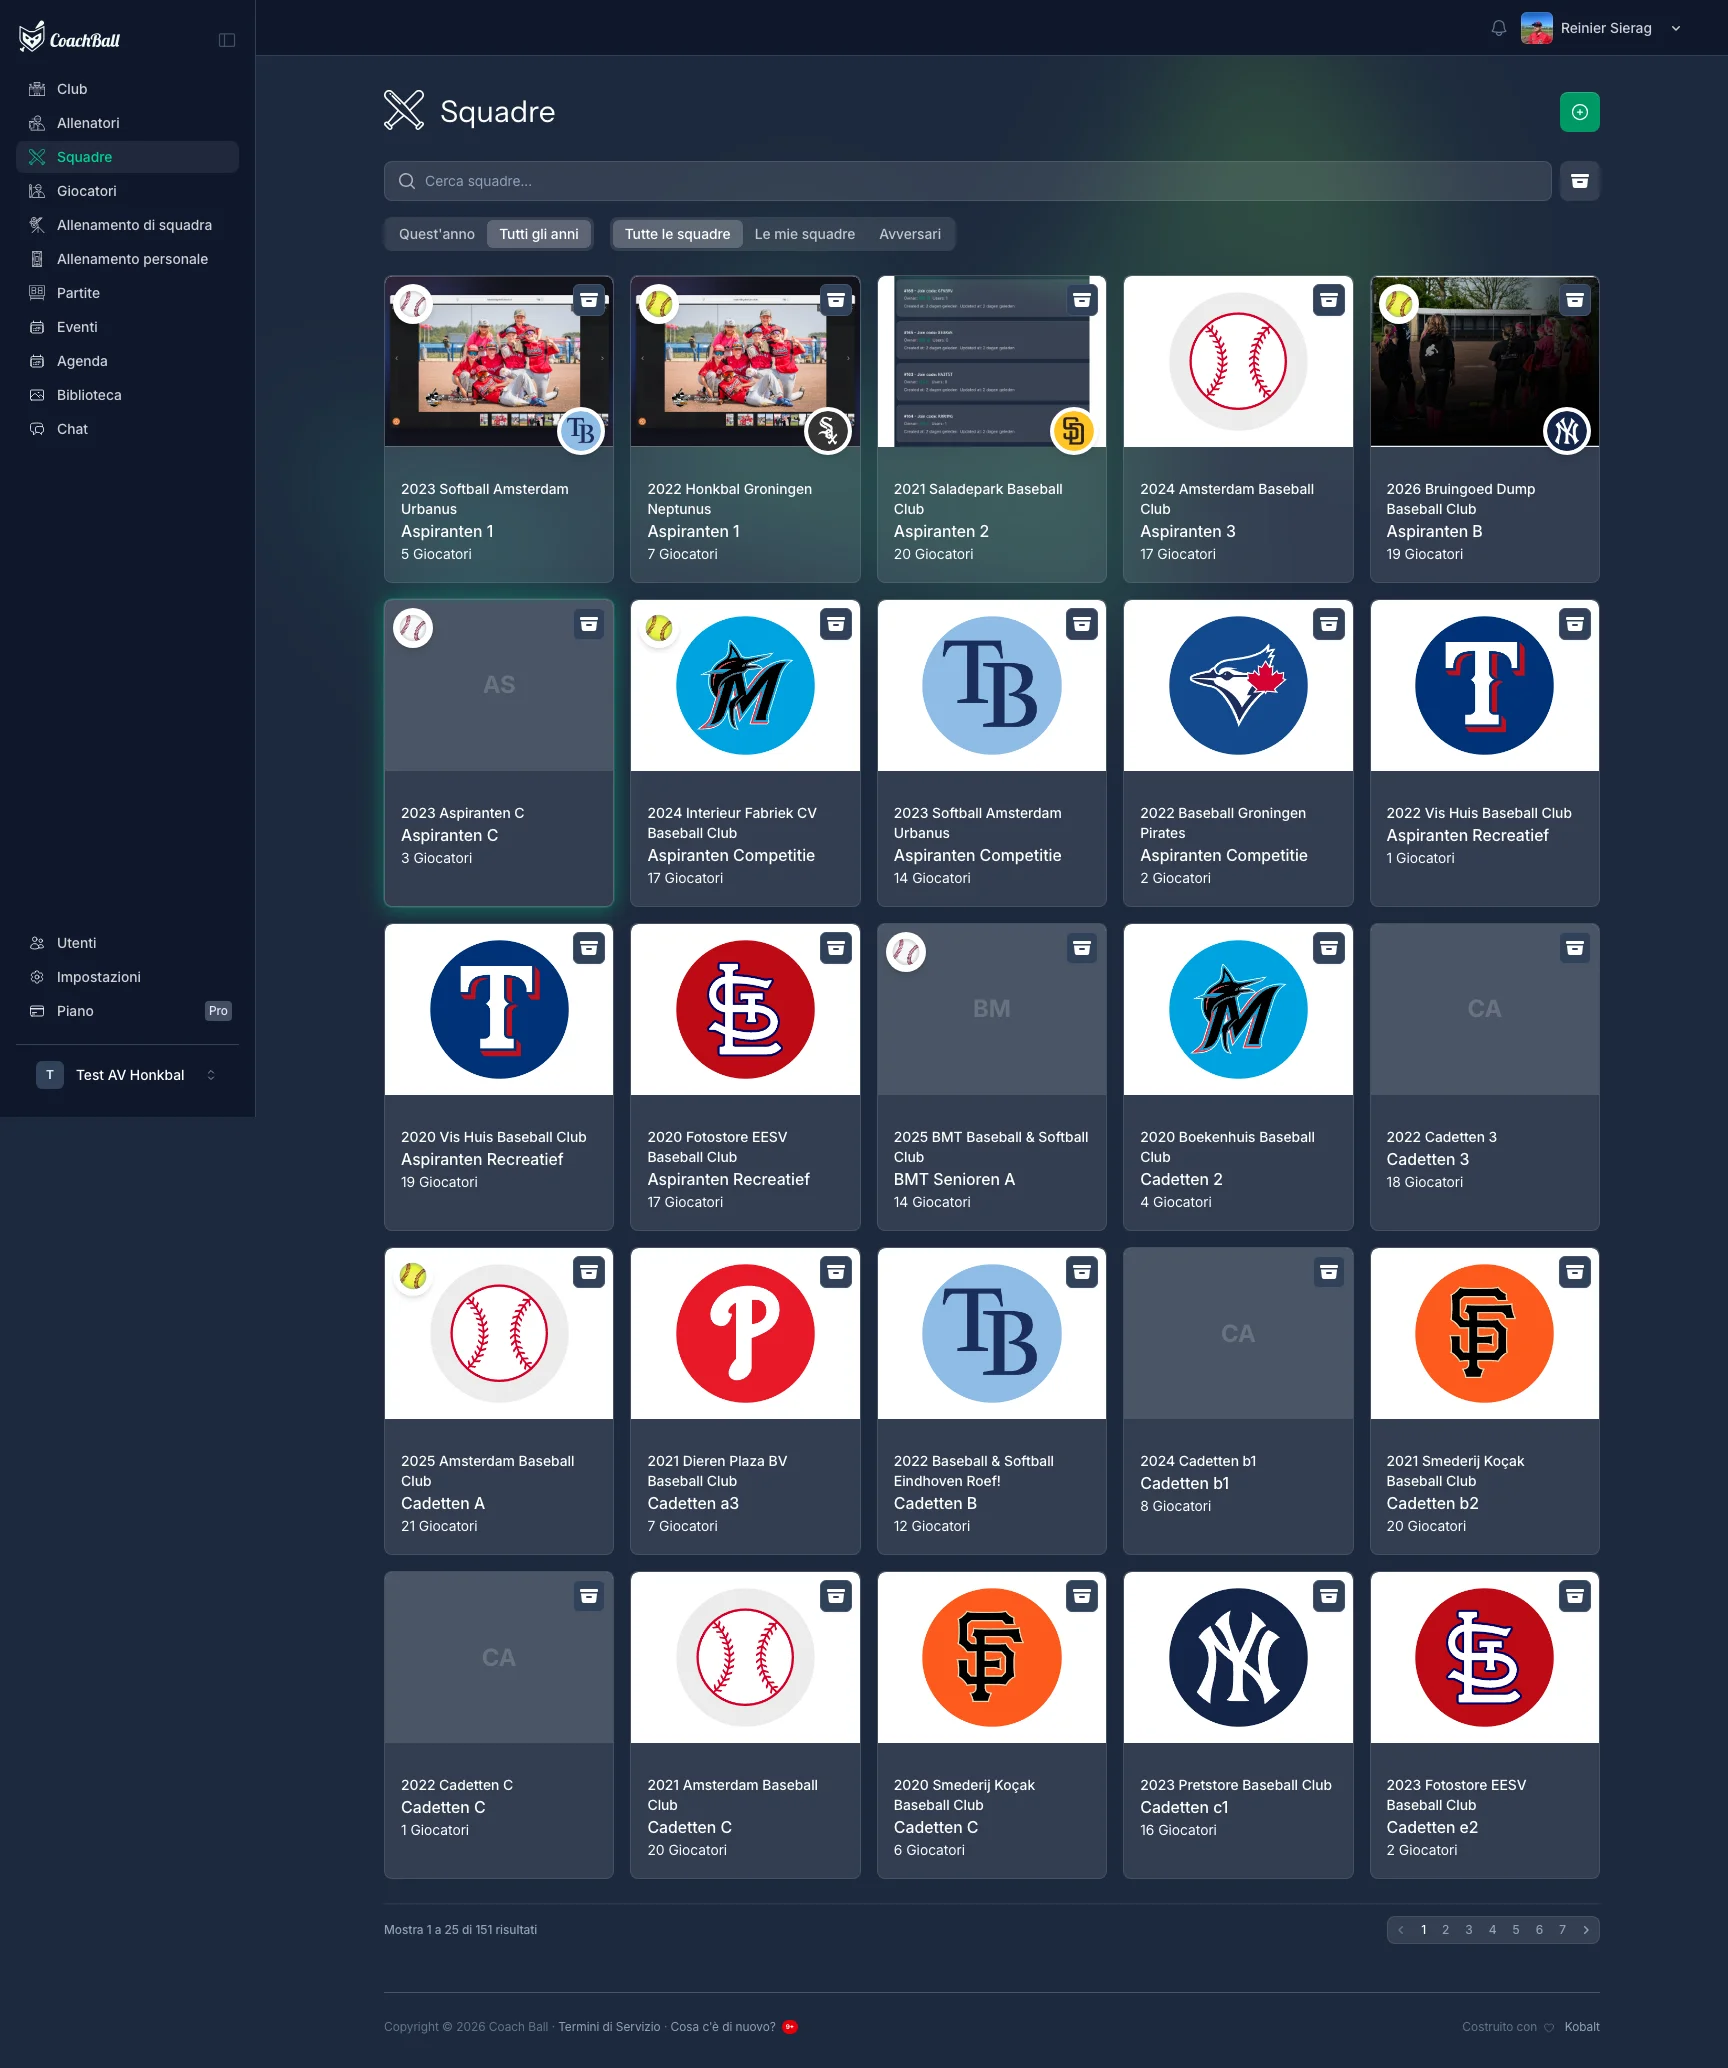This screenshot has height=2068, width=1728.
Task: Open the Test AV Honkbal club switcher
Action: click(127, 1075)
